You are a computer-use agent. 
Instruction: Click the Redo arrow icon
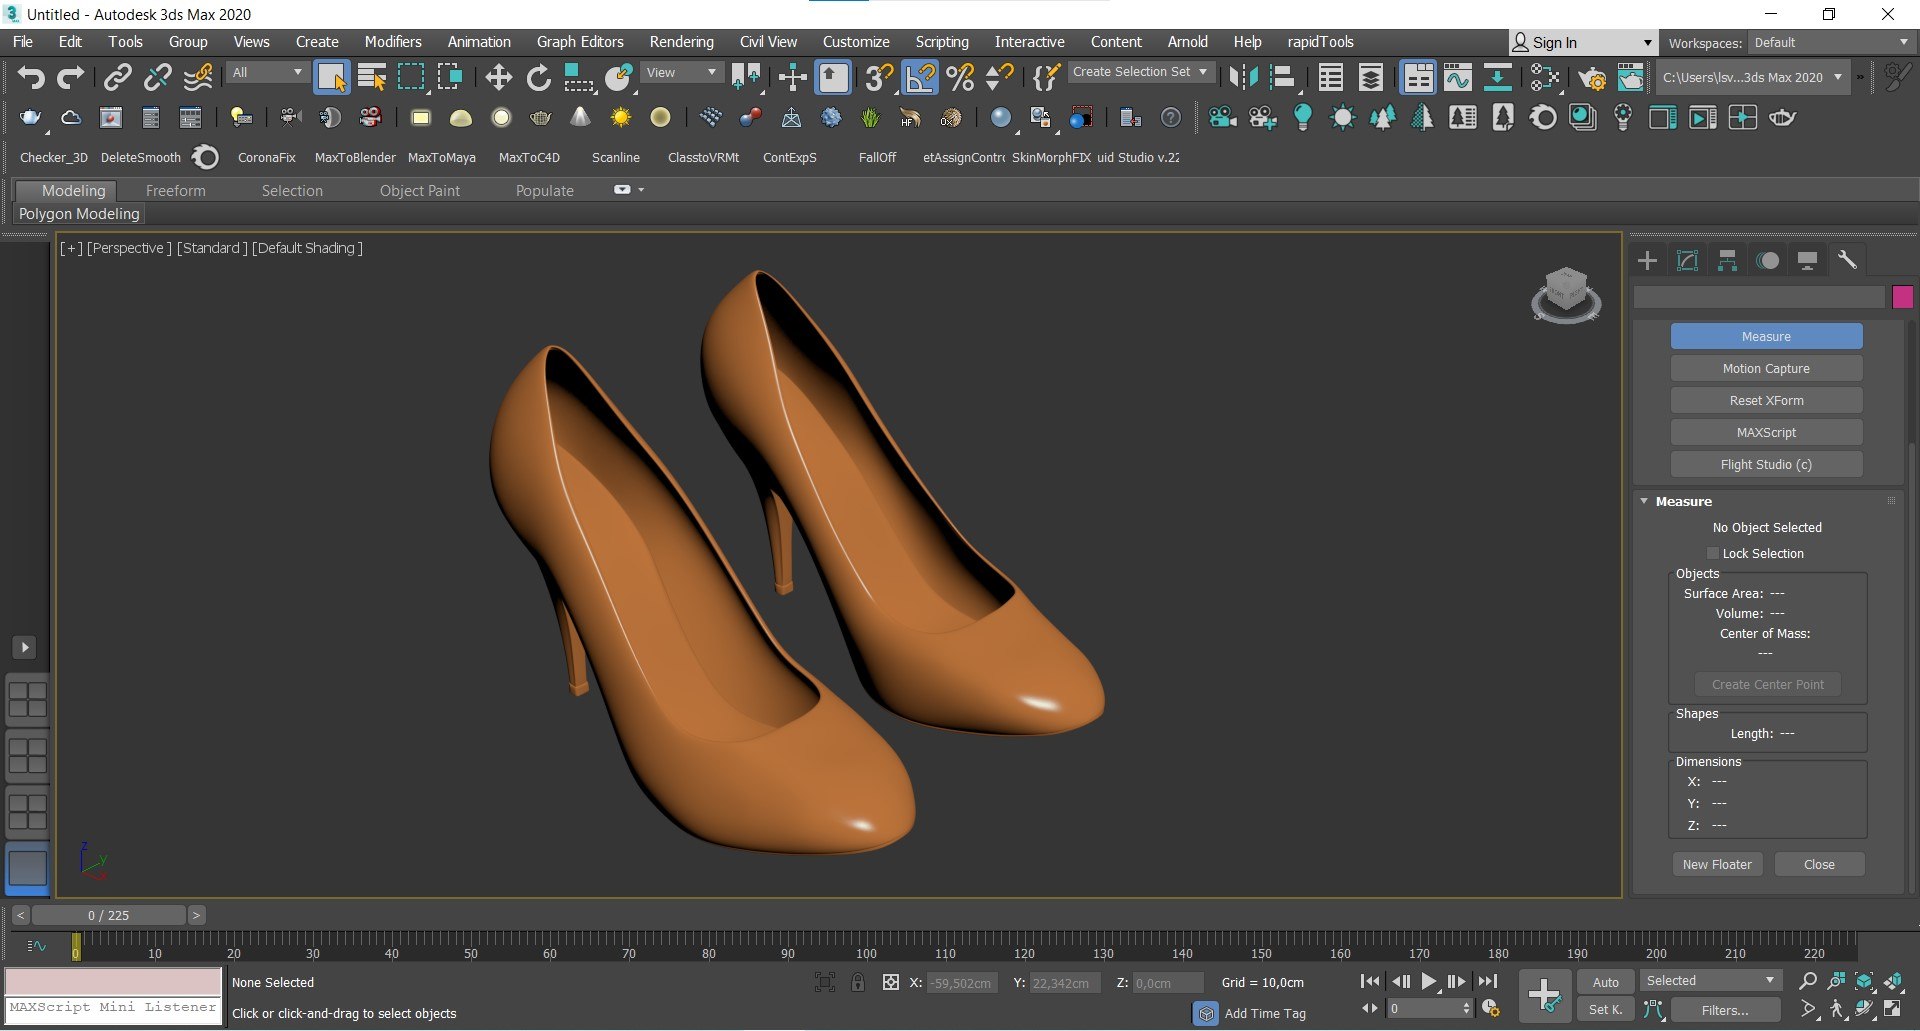[x=71, y=77]
